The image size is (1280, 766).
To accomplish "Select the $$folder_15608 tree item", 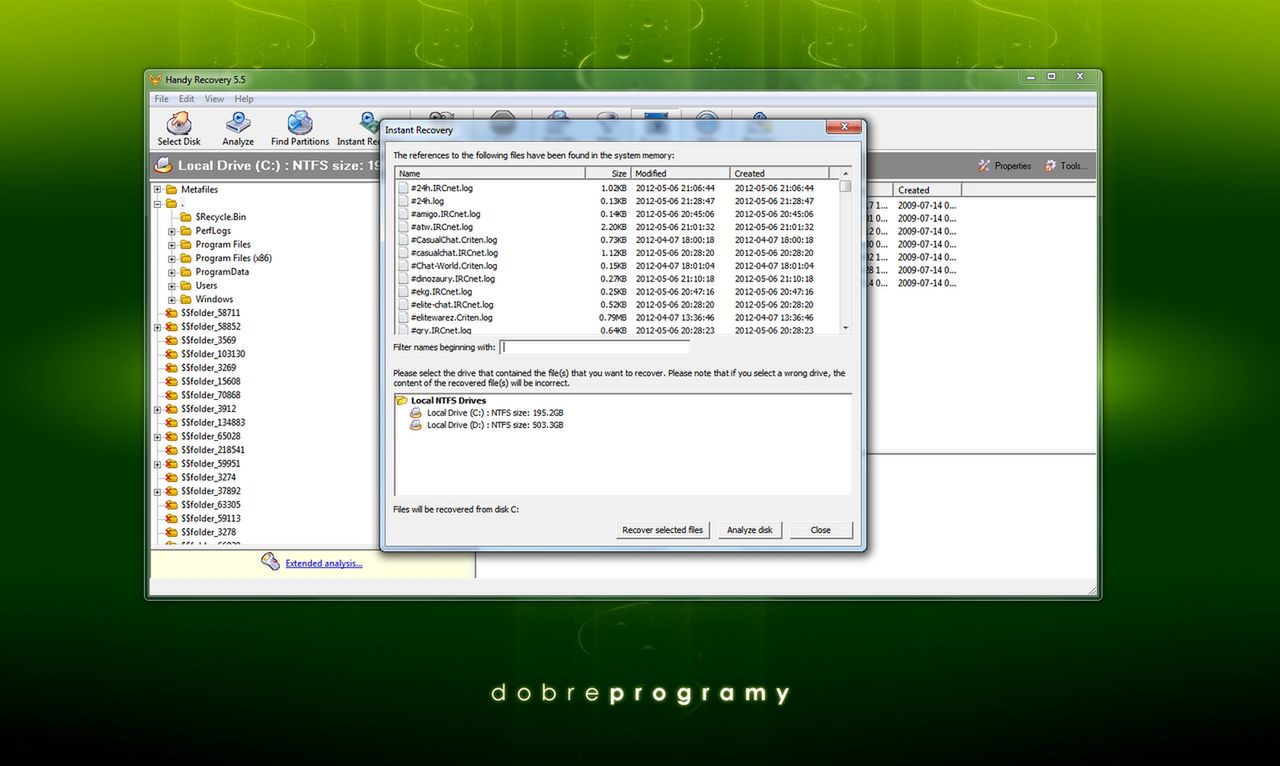I will tap(211, 381).
